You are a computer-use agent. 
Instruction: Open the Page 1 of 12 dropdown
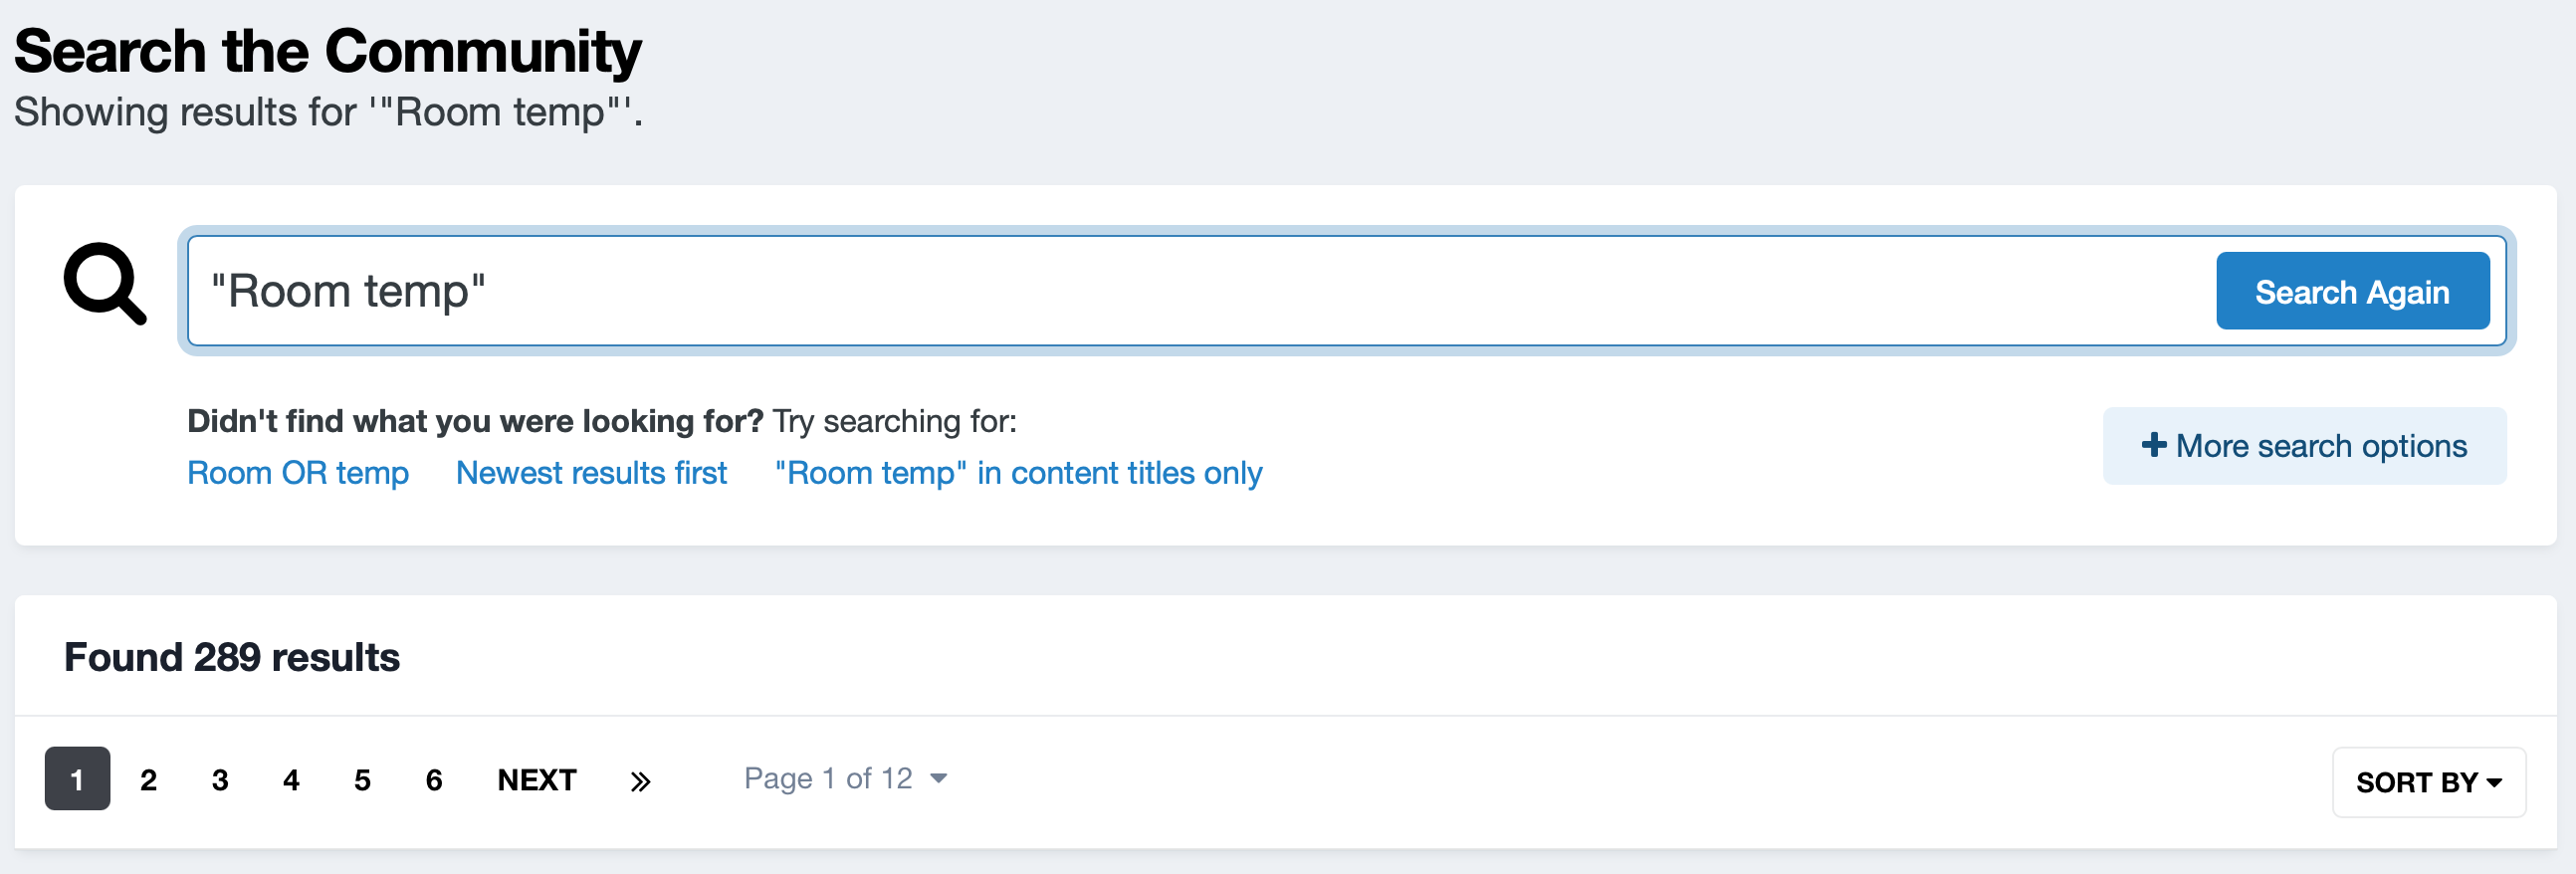tap(845, 778)
